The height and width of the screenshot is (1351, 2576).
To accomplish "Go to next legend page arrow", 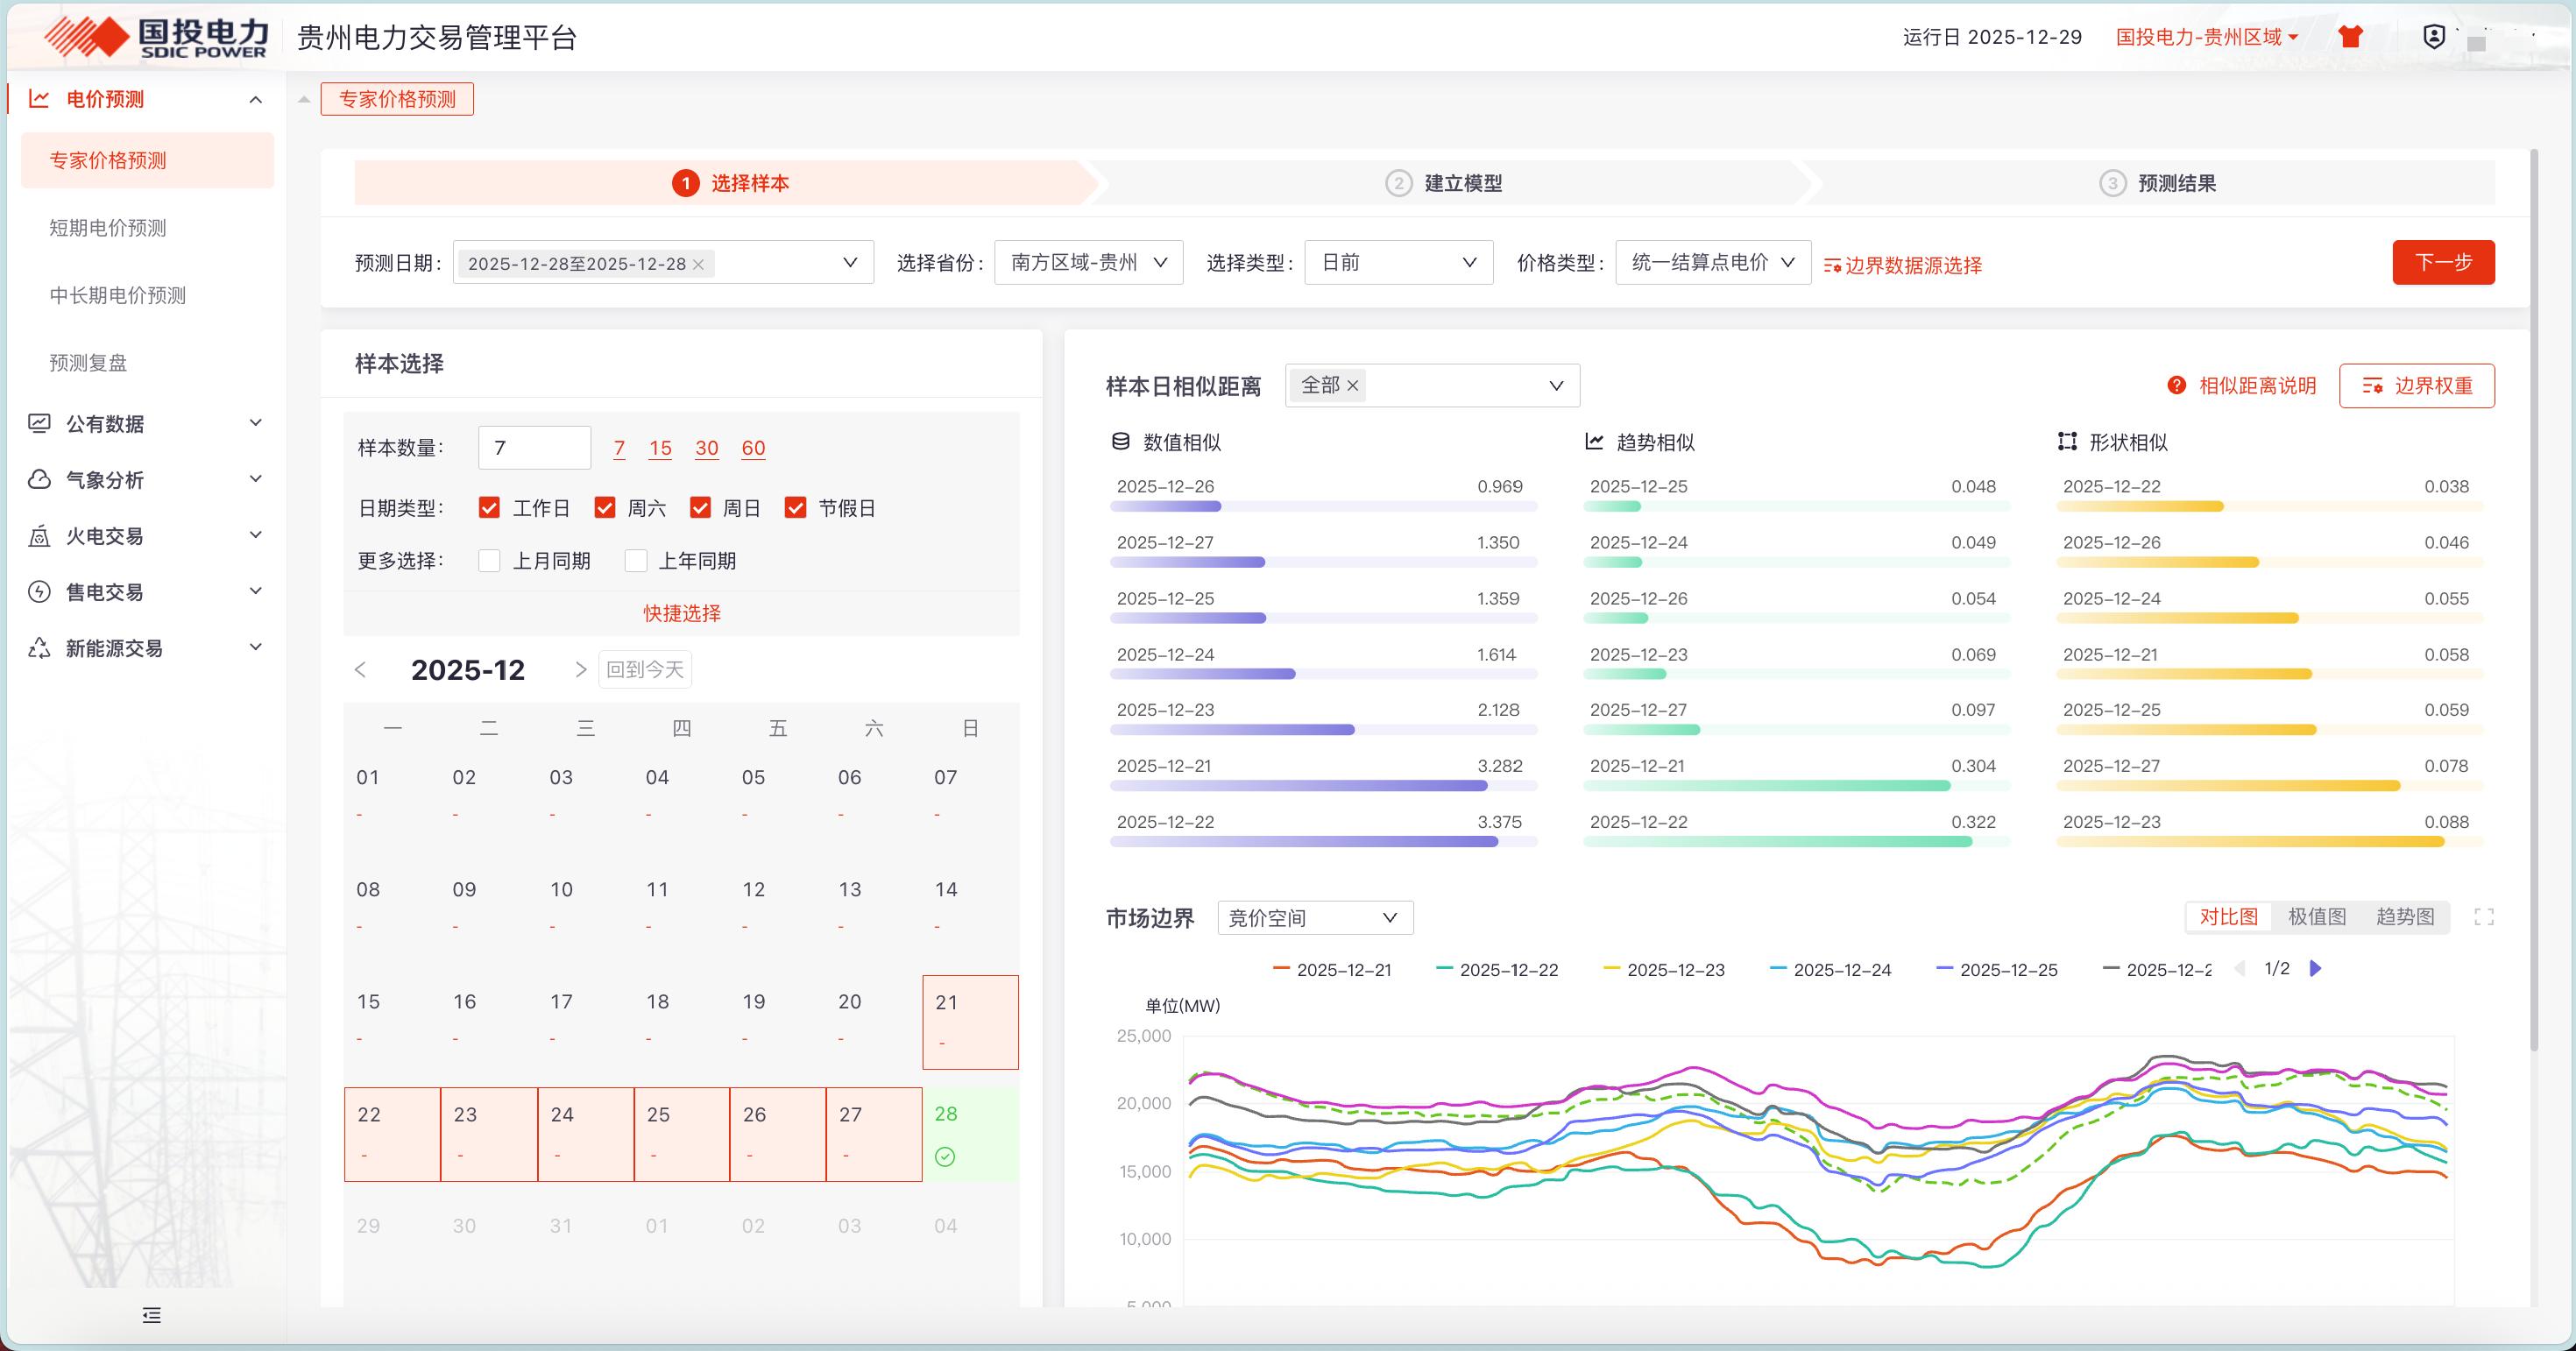I will 2315,969.
